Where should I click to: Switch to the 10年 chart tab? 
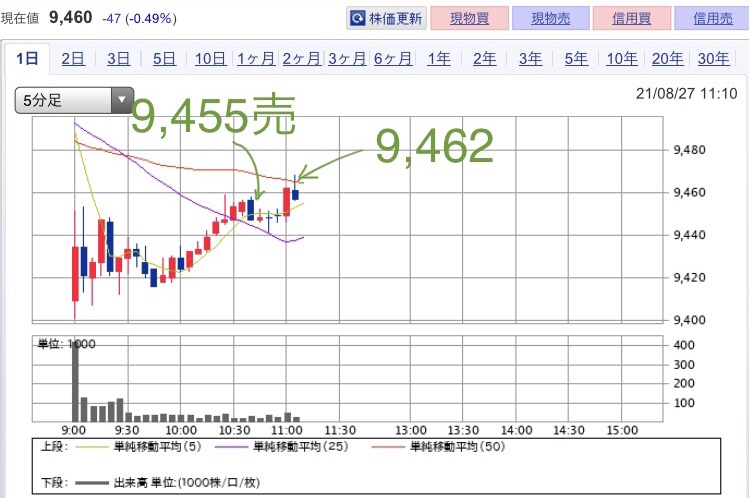[x=621, y=59]
